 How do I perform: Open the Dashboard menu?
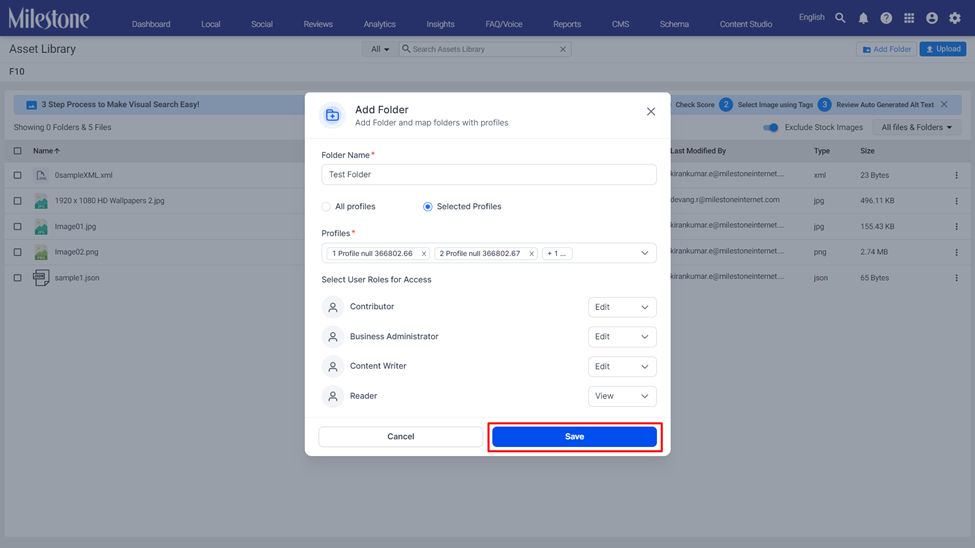[x=151, y=24]
